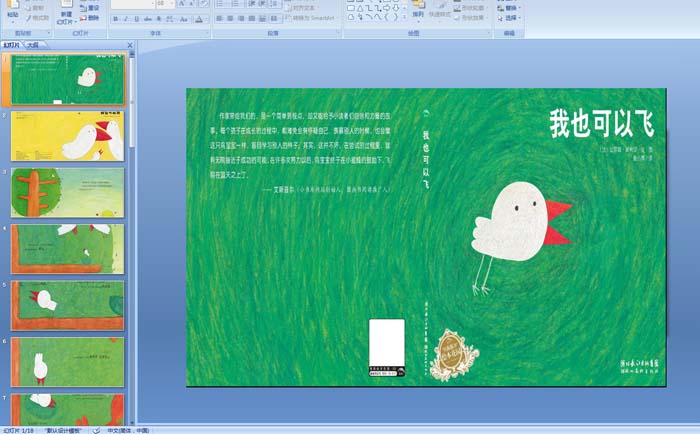The image size is (700, 434).
Task: Select the Down Arrow shape
Action: [x=396, y=8]
